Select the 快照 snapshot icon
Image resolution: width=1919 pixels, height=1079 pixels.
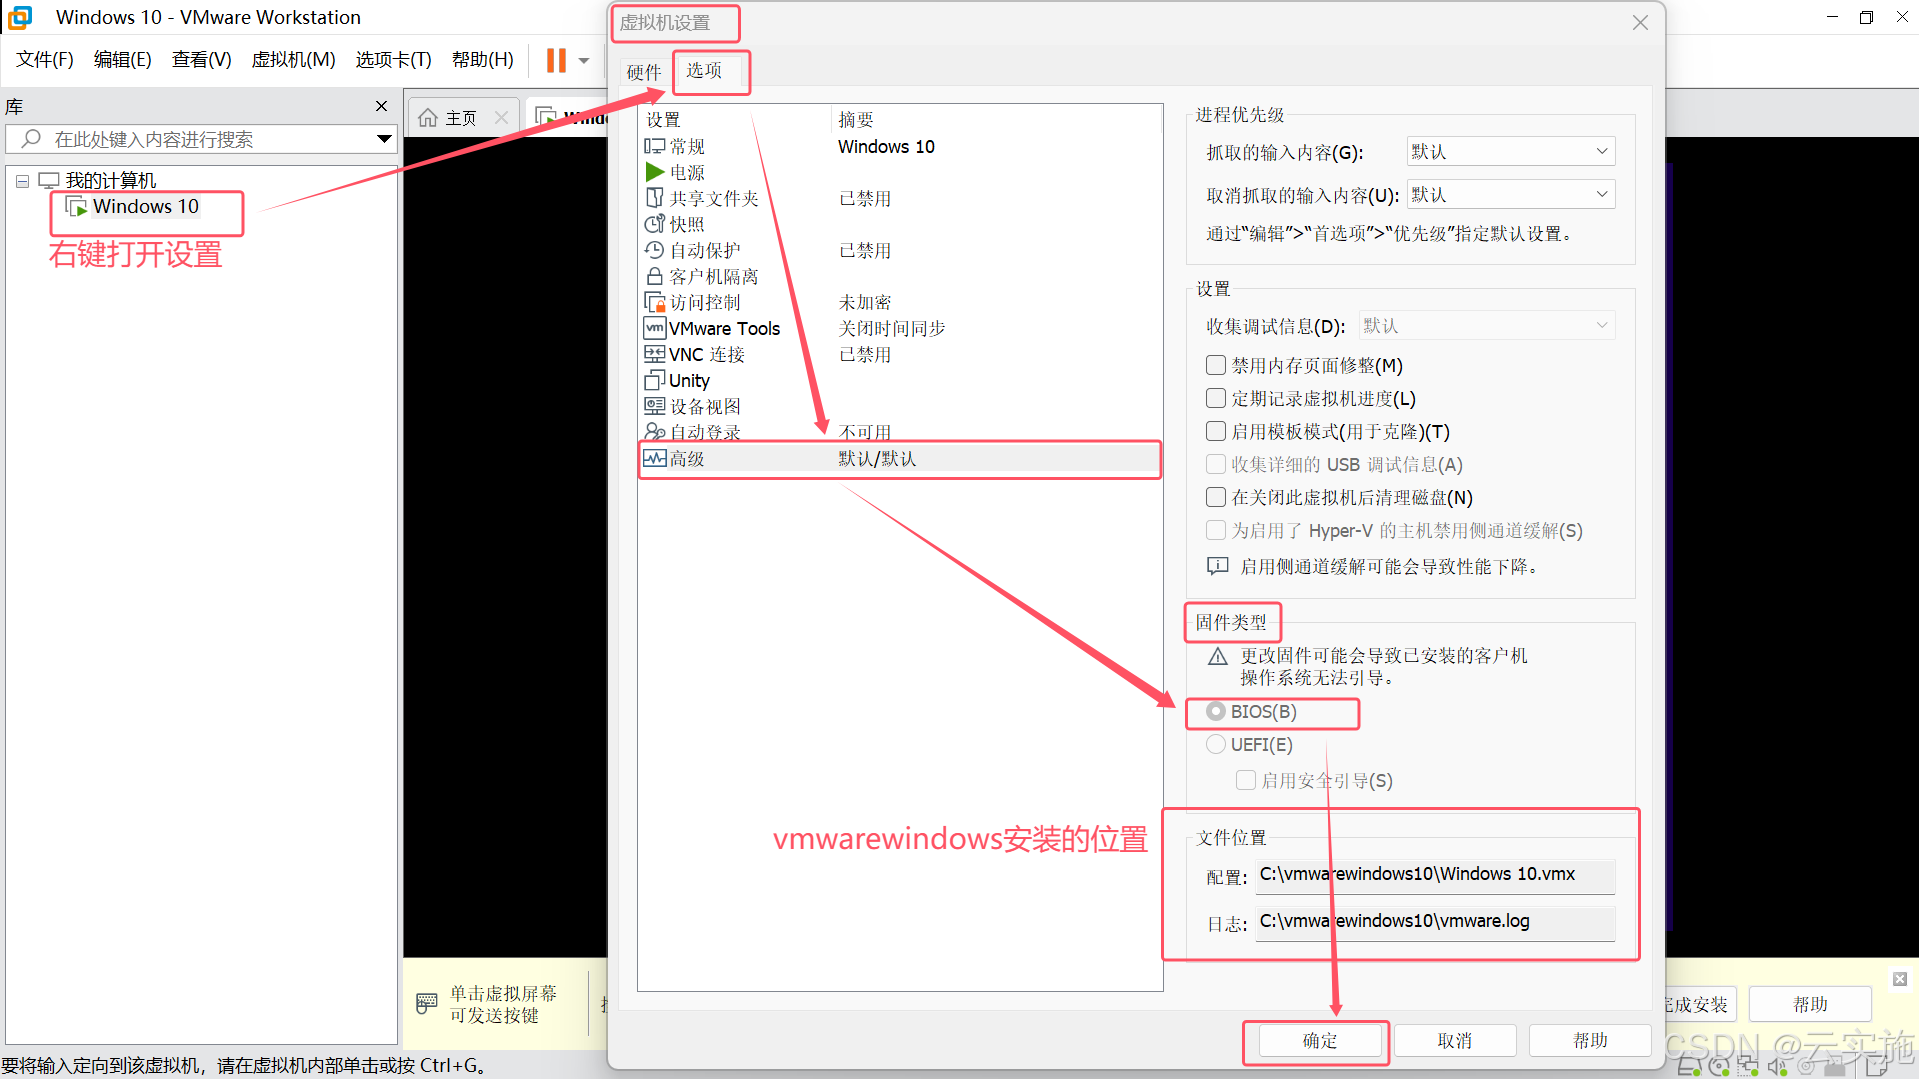[x=654, y=224]
